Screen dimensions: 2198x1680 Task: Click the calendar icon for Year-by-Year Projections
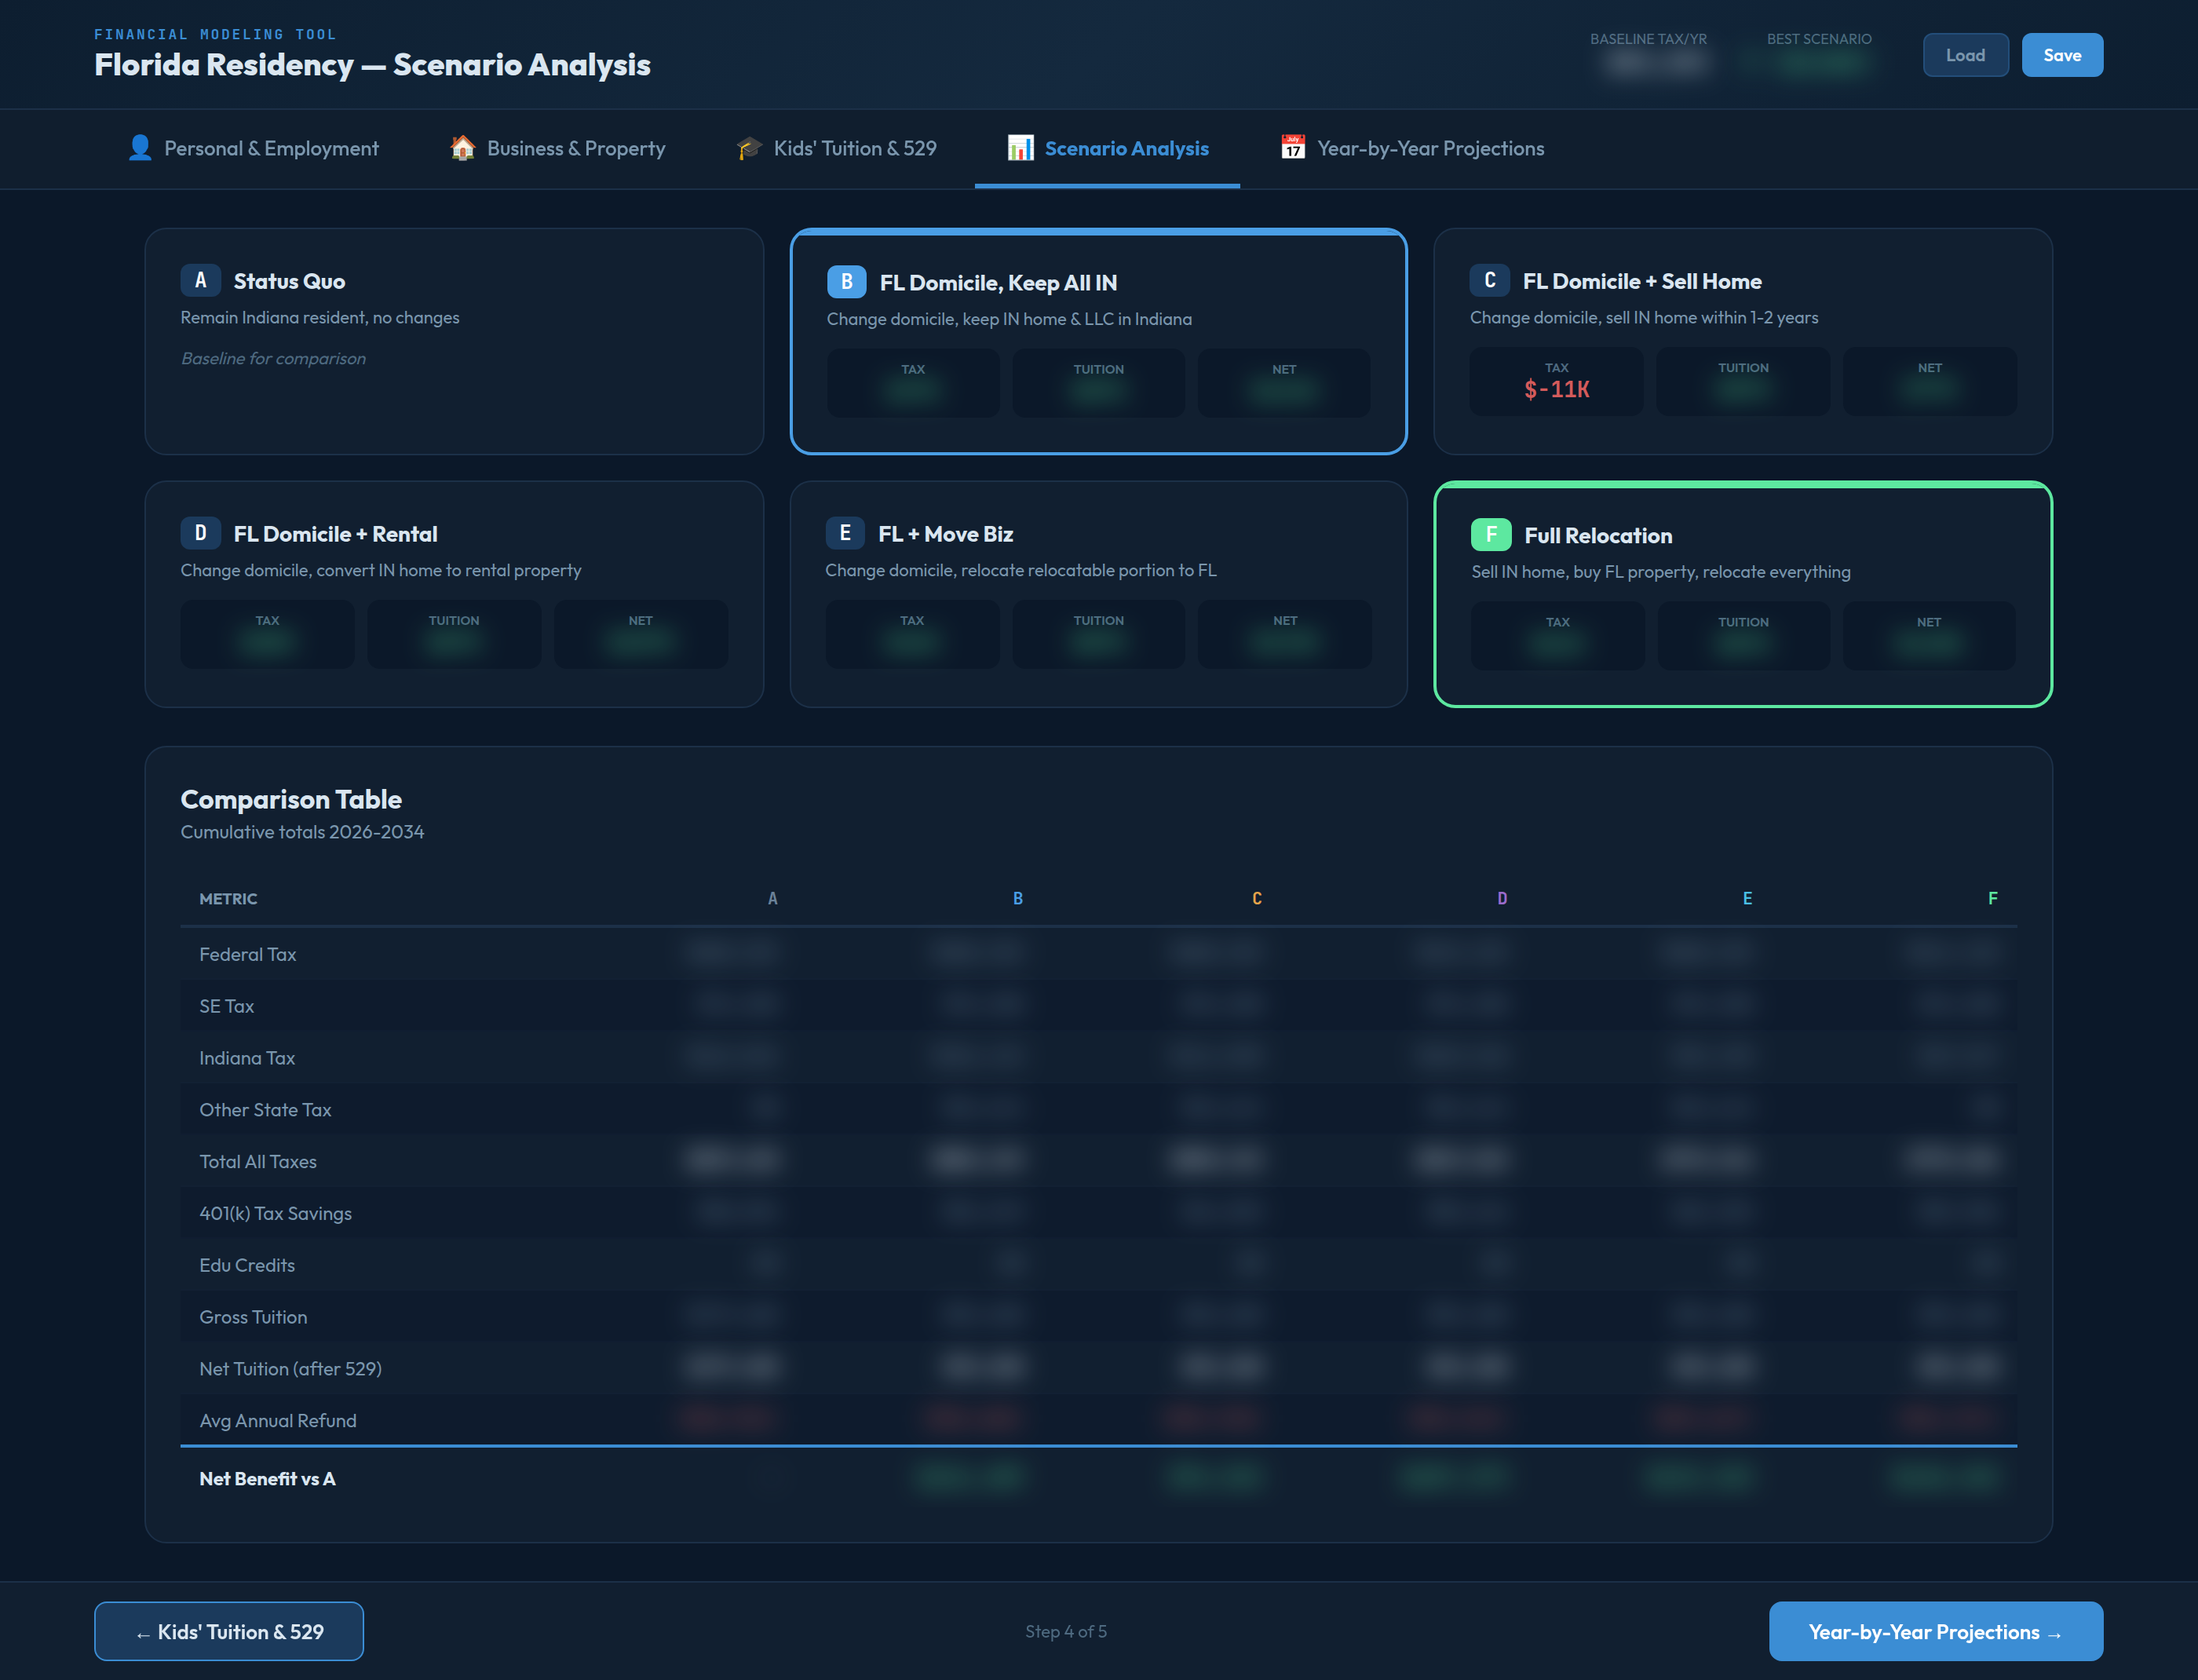[1292, 148]
